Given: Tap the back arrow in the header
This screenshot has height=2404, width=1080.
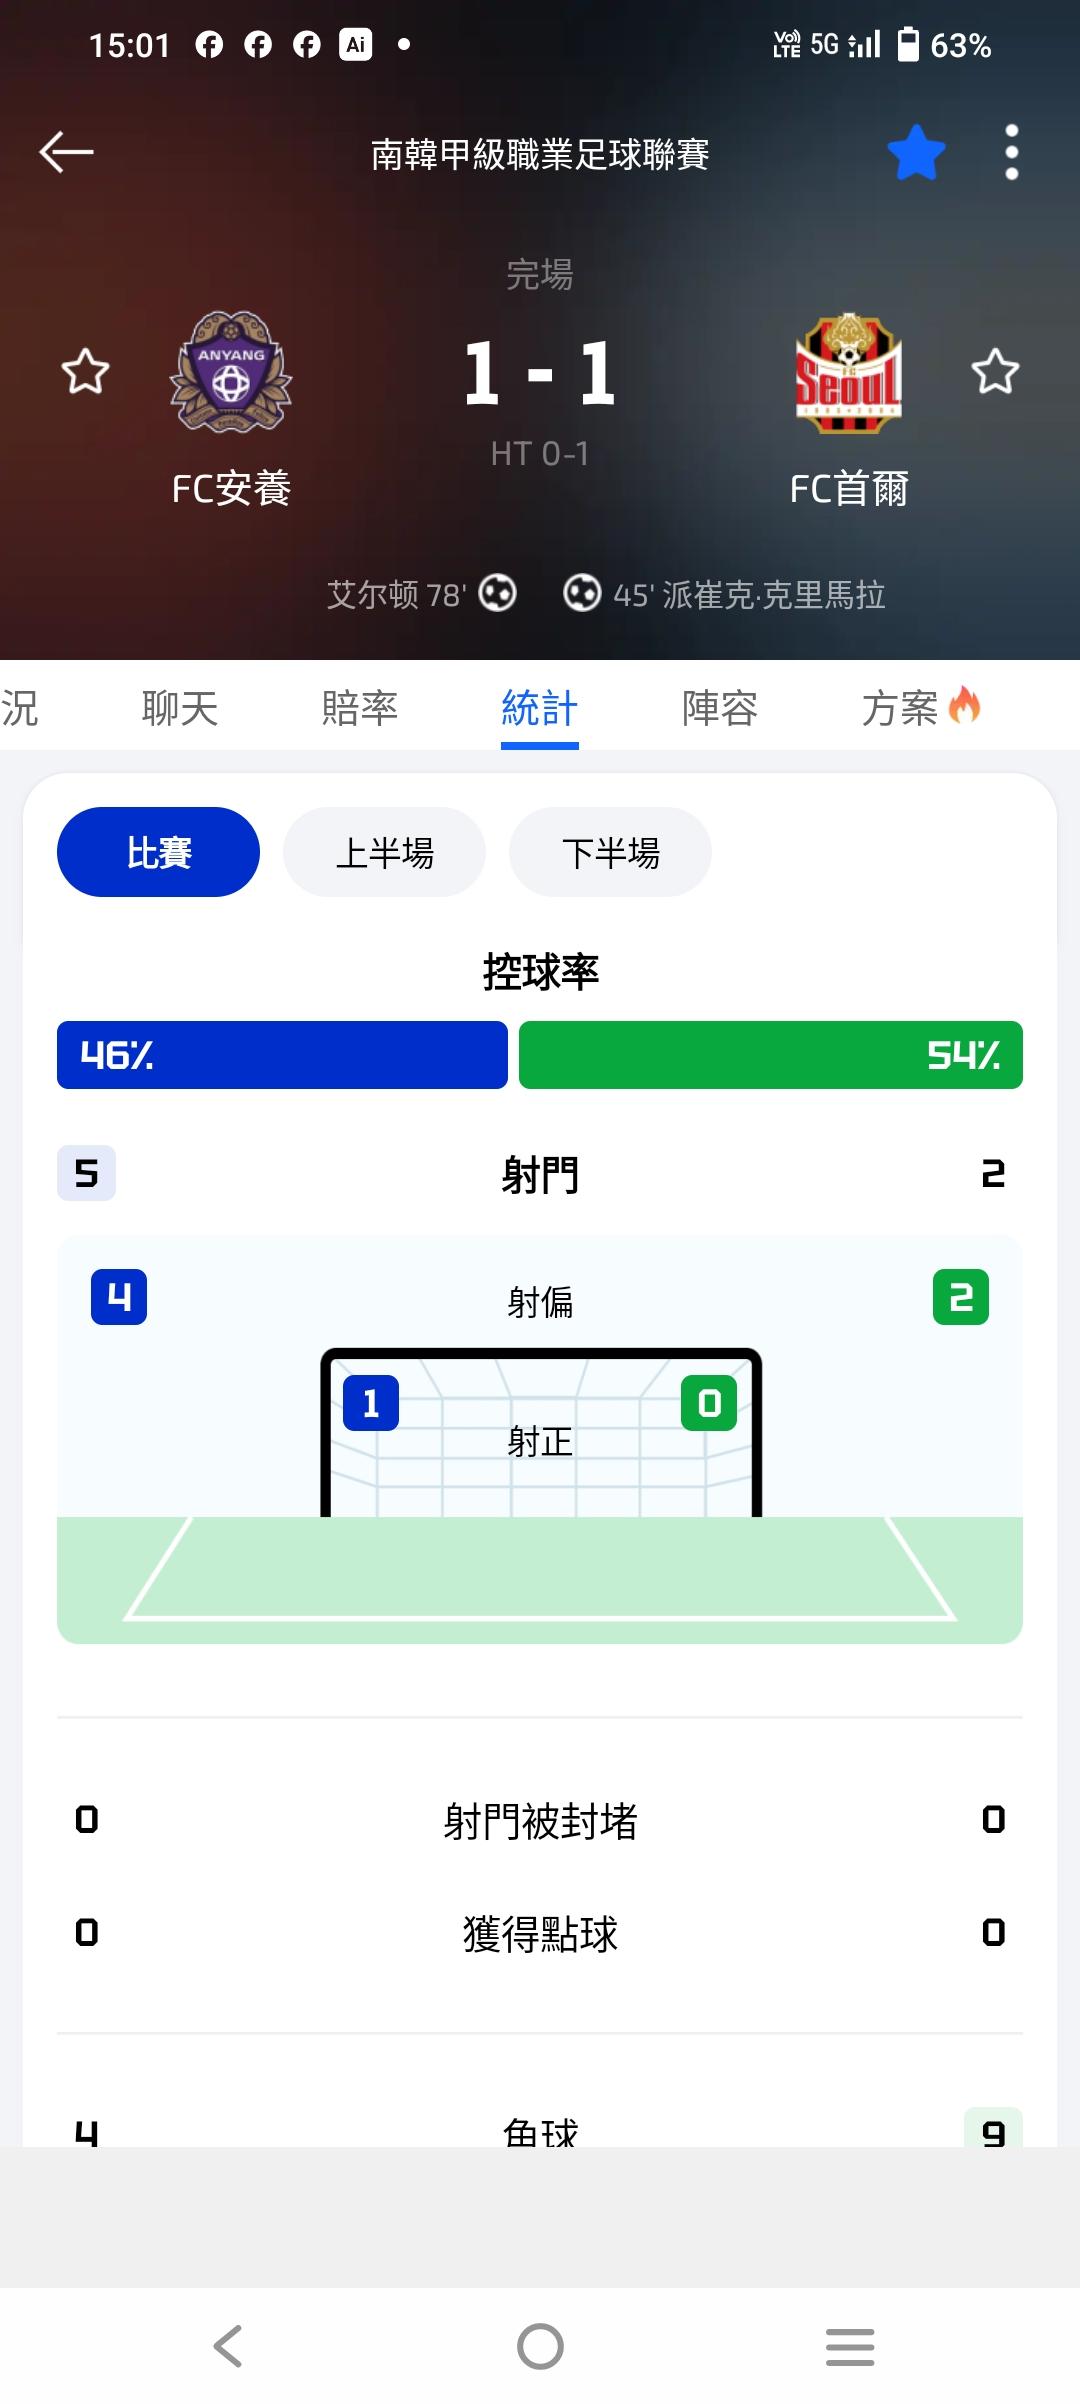Looking at the screenshot, I should pos(66,152).
